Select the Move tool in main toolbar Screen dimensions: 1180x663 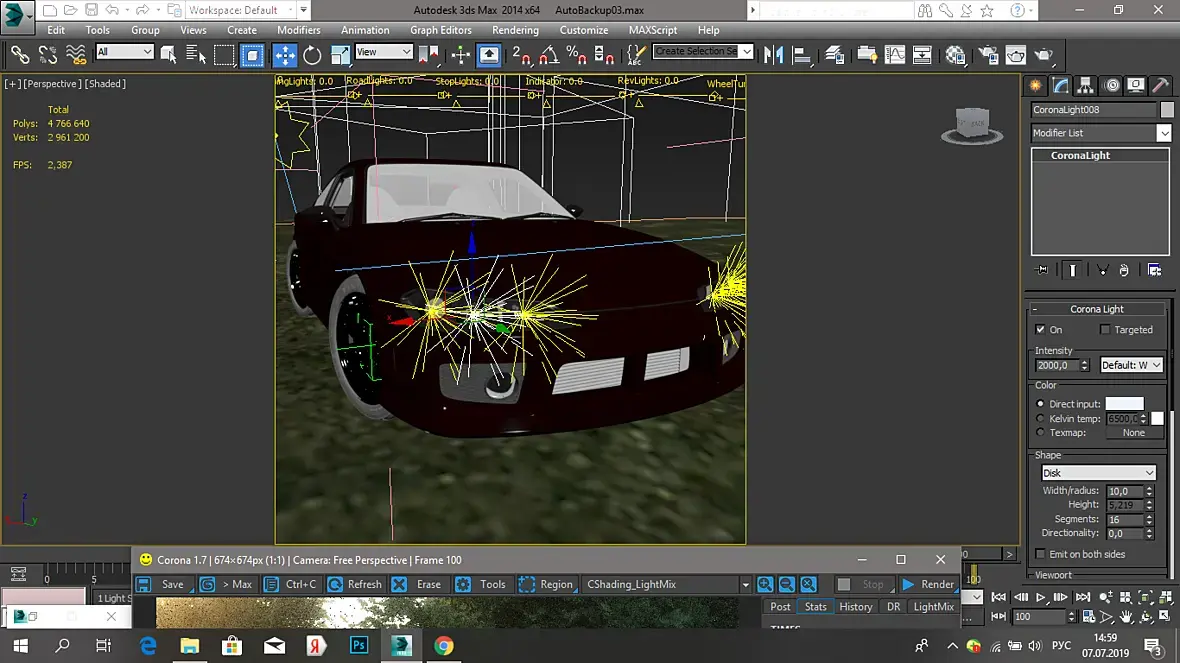click(x=285, y=55)
